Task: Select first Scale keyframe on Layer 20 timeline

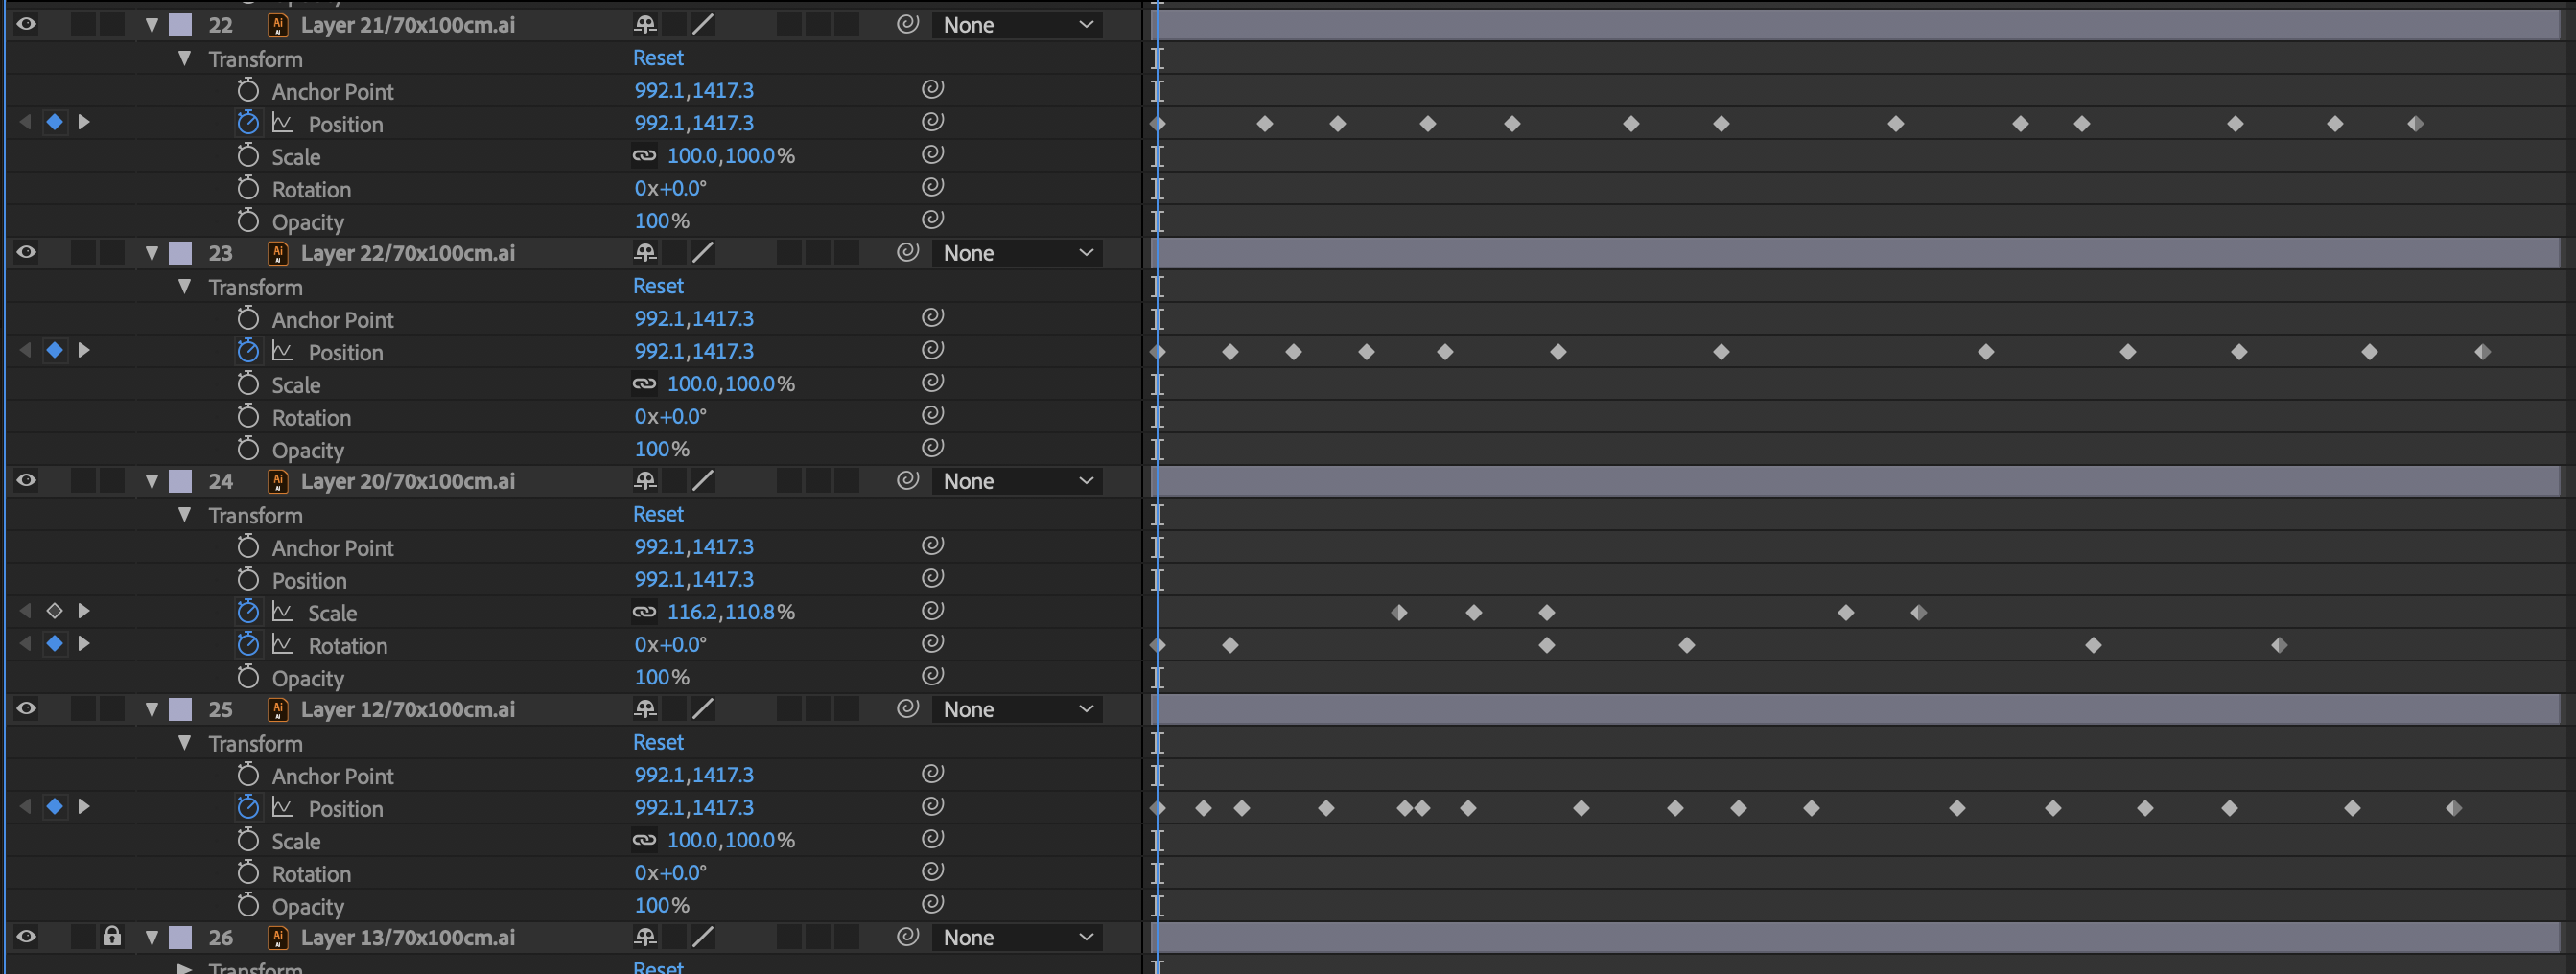Action: (x=1399, y=612)
